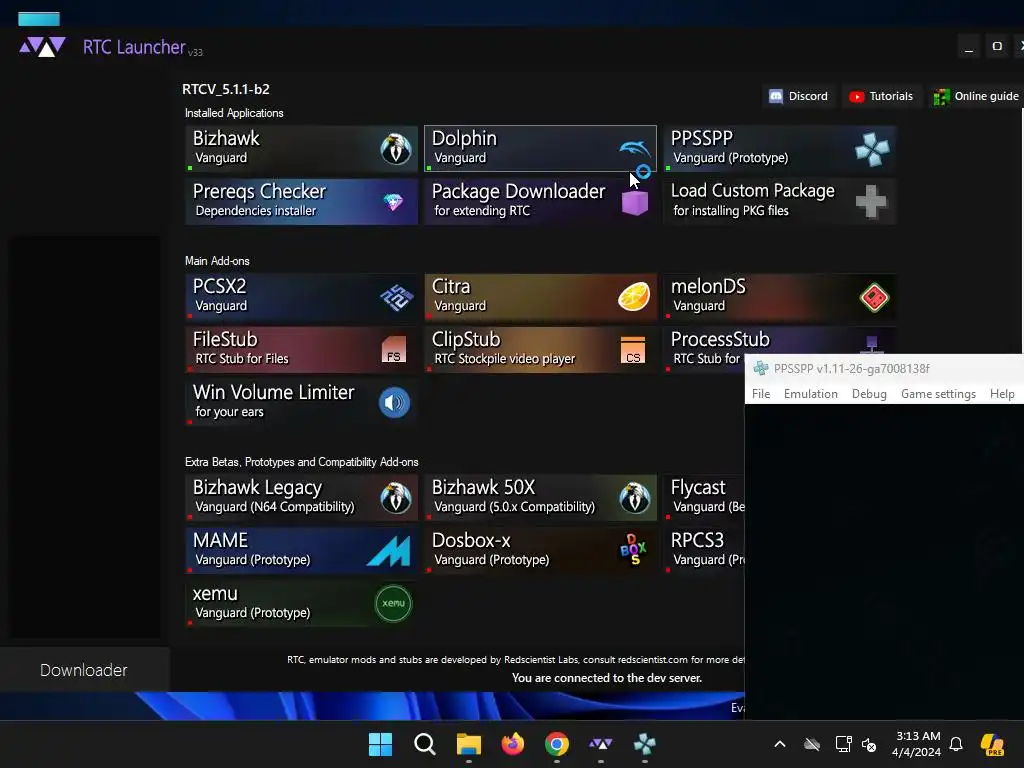This screenshot has height=768, width=1024.
Task: Open the notifications bell
Action: point(956,744)
